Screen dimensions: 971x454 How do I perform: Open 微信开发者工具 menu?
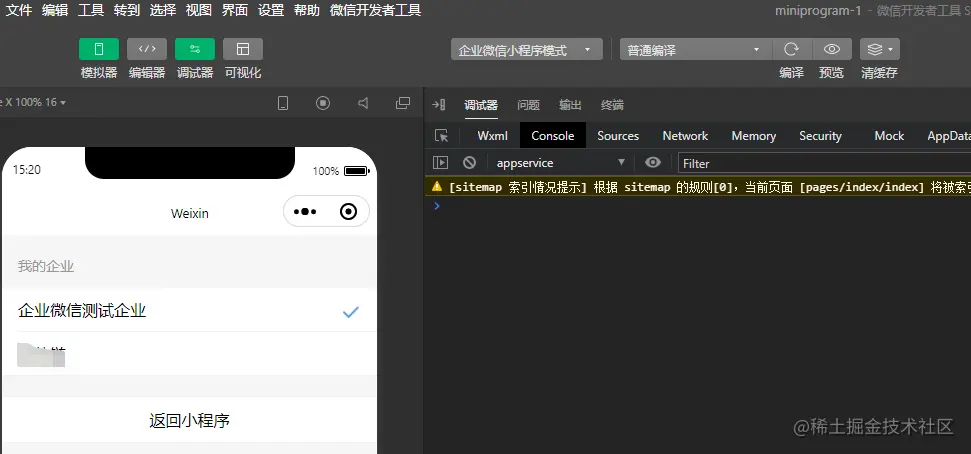tap(375, 10)
